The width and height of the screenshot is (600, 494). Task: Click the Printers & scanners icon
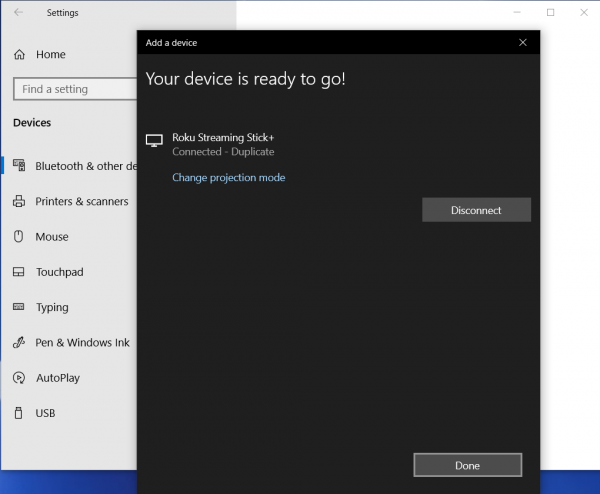point(19,201)
